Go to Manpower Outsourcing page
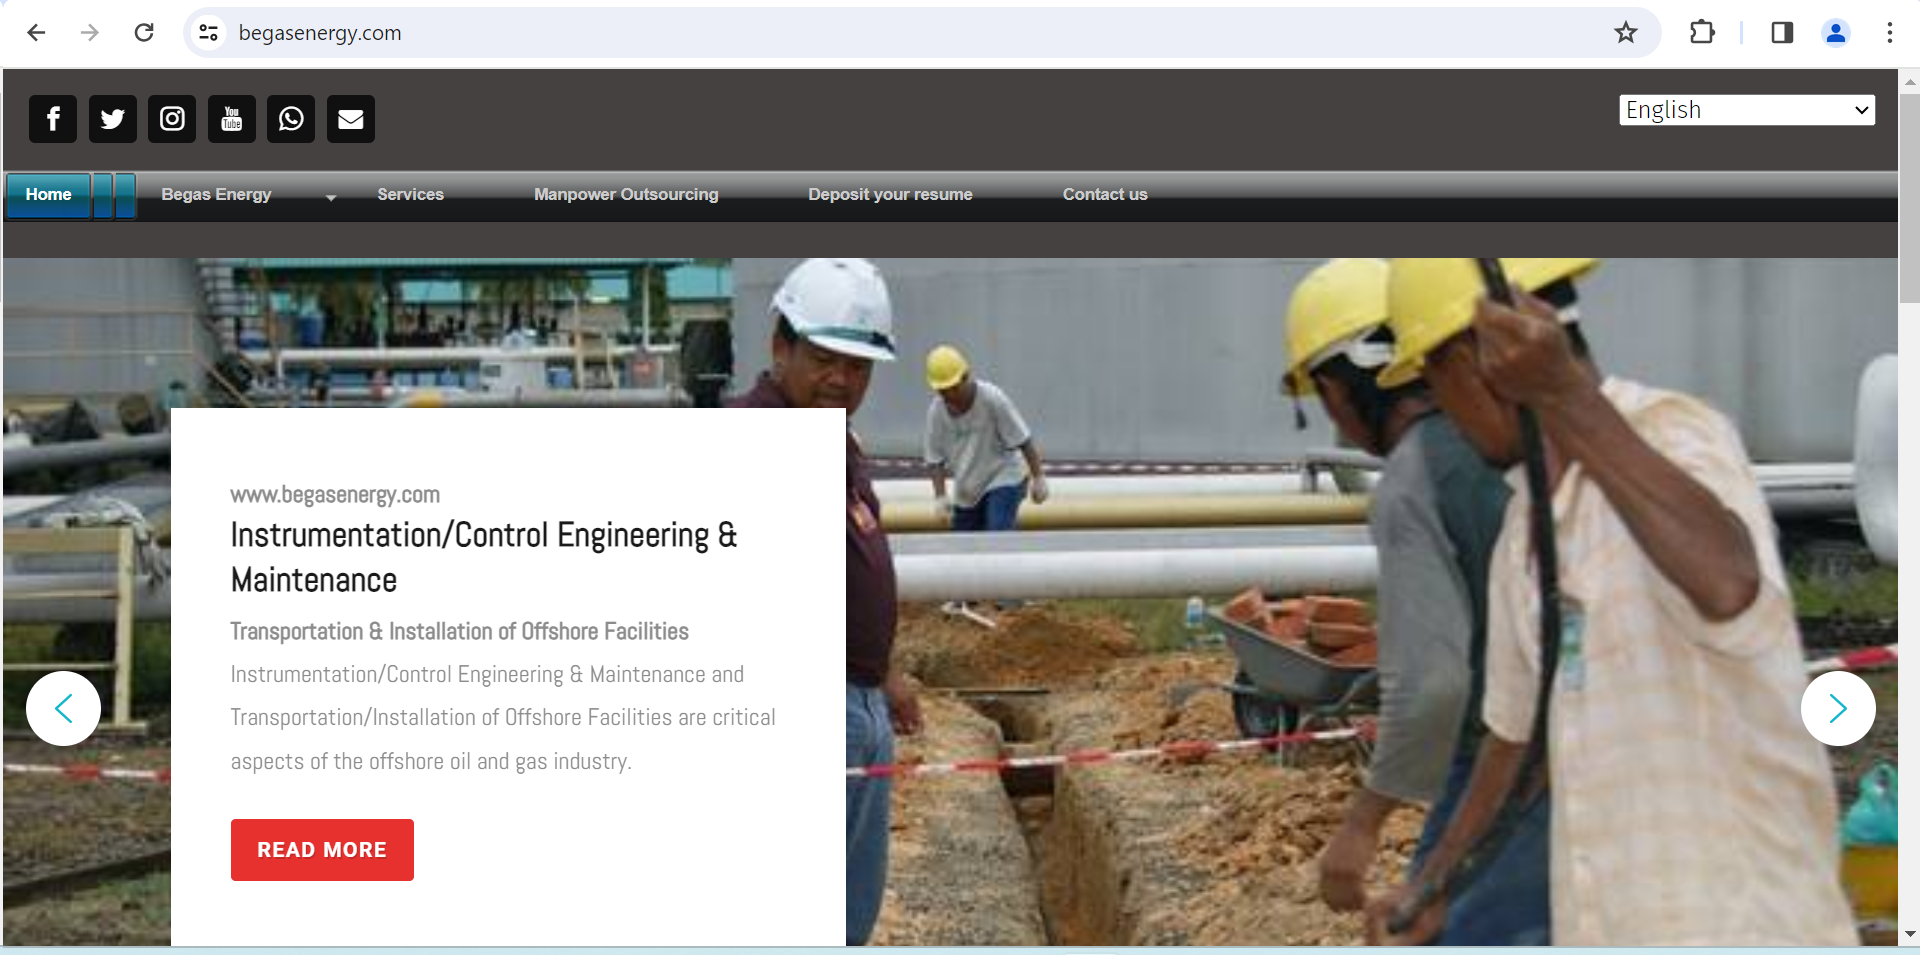Screen dimensions: 1920x955 point(626,195)
